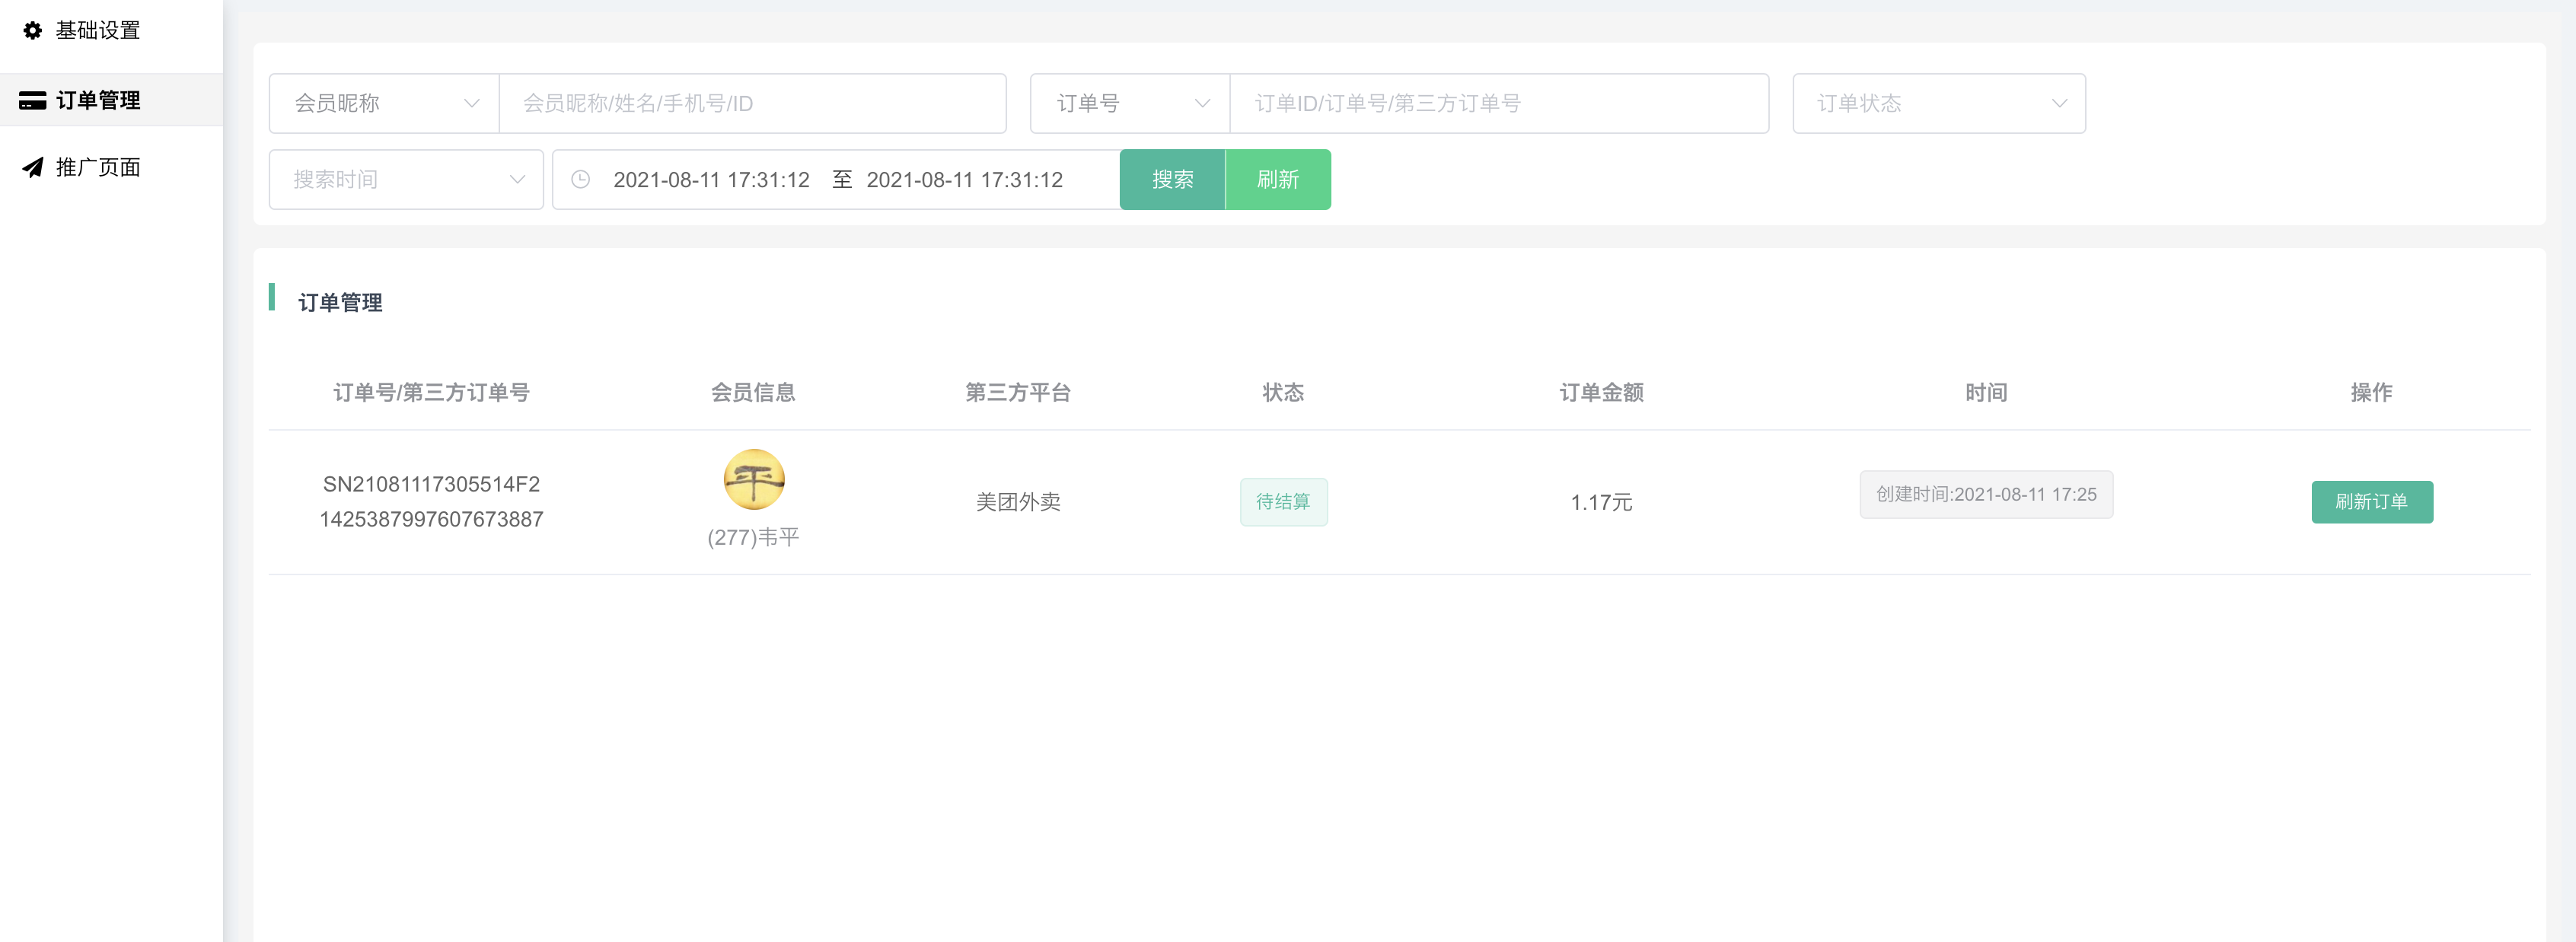Click the clock icon in date range field

(x=580, y=179)
